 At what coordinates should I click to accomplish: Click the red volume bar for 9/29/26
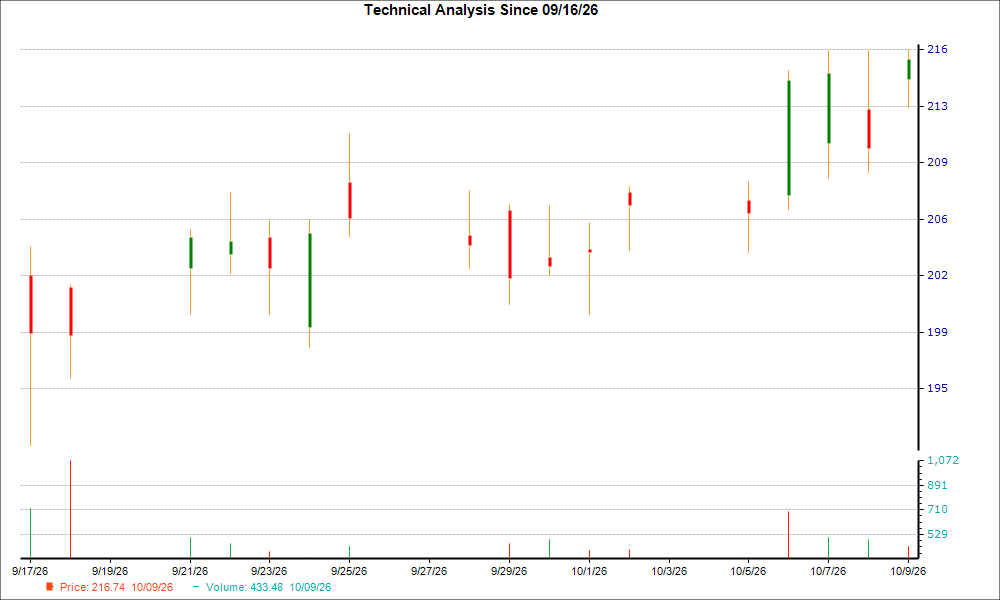(x=509, y=551)
